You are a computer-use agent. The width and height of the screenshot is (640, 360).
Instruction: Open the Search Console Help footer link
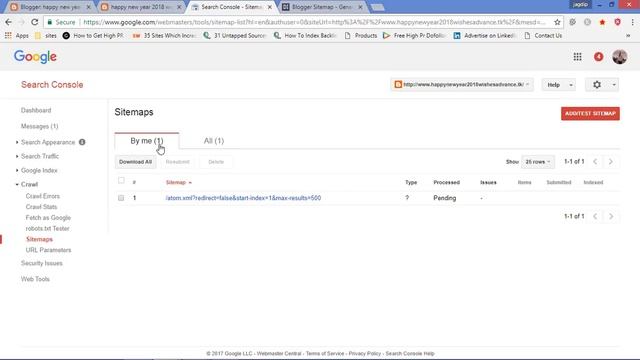click(410, 353)
